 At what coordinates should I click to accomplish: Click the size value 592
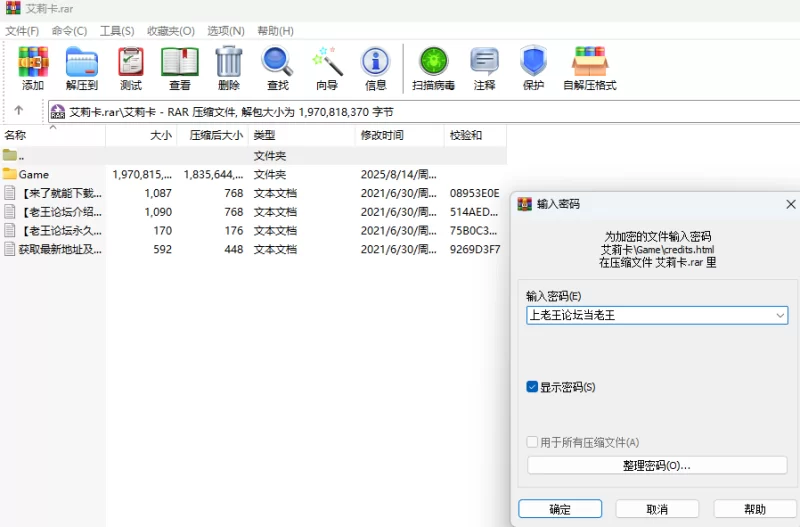(x=163, y=249)
